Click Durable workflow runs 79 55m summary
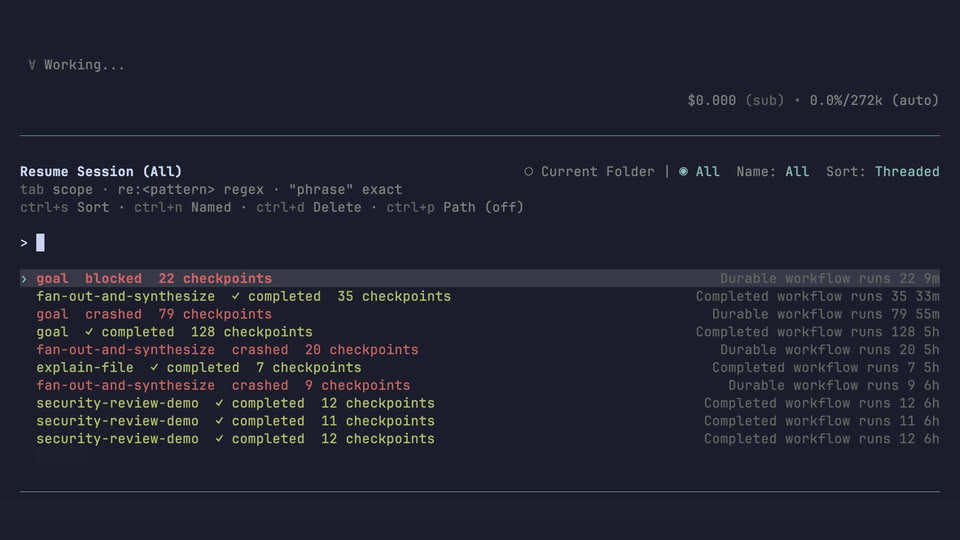960x540 pixels. 825,314
